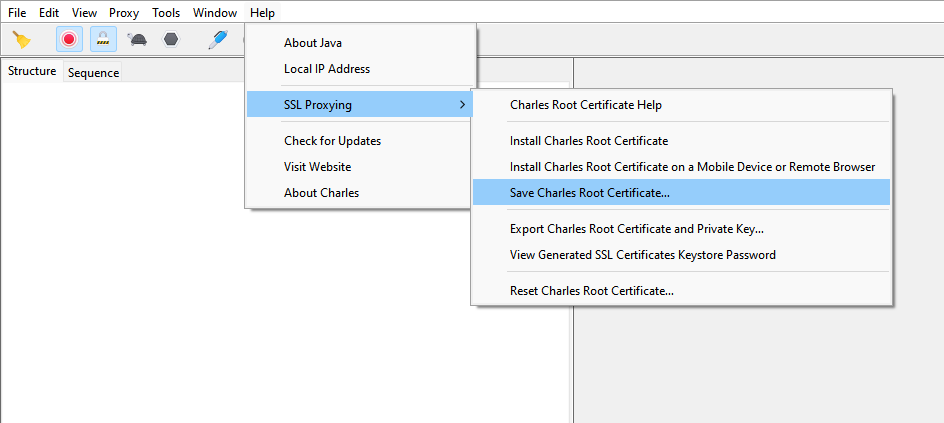944x423 pixels.
Task: Open the File menu
Action: coord(17,13)
